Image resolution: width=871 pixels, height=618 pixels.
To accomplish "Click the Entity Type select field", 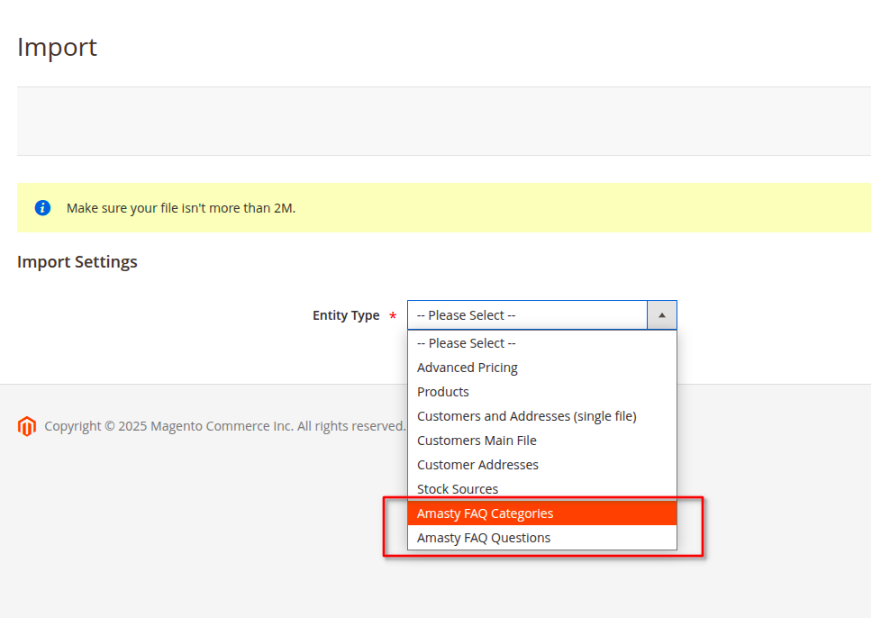I will click(x=542, y=315).
